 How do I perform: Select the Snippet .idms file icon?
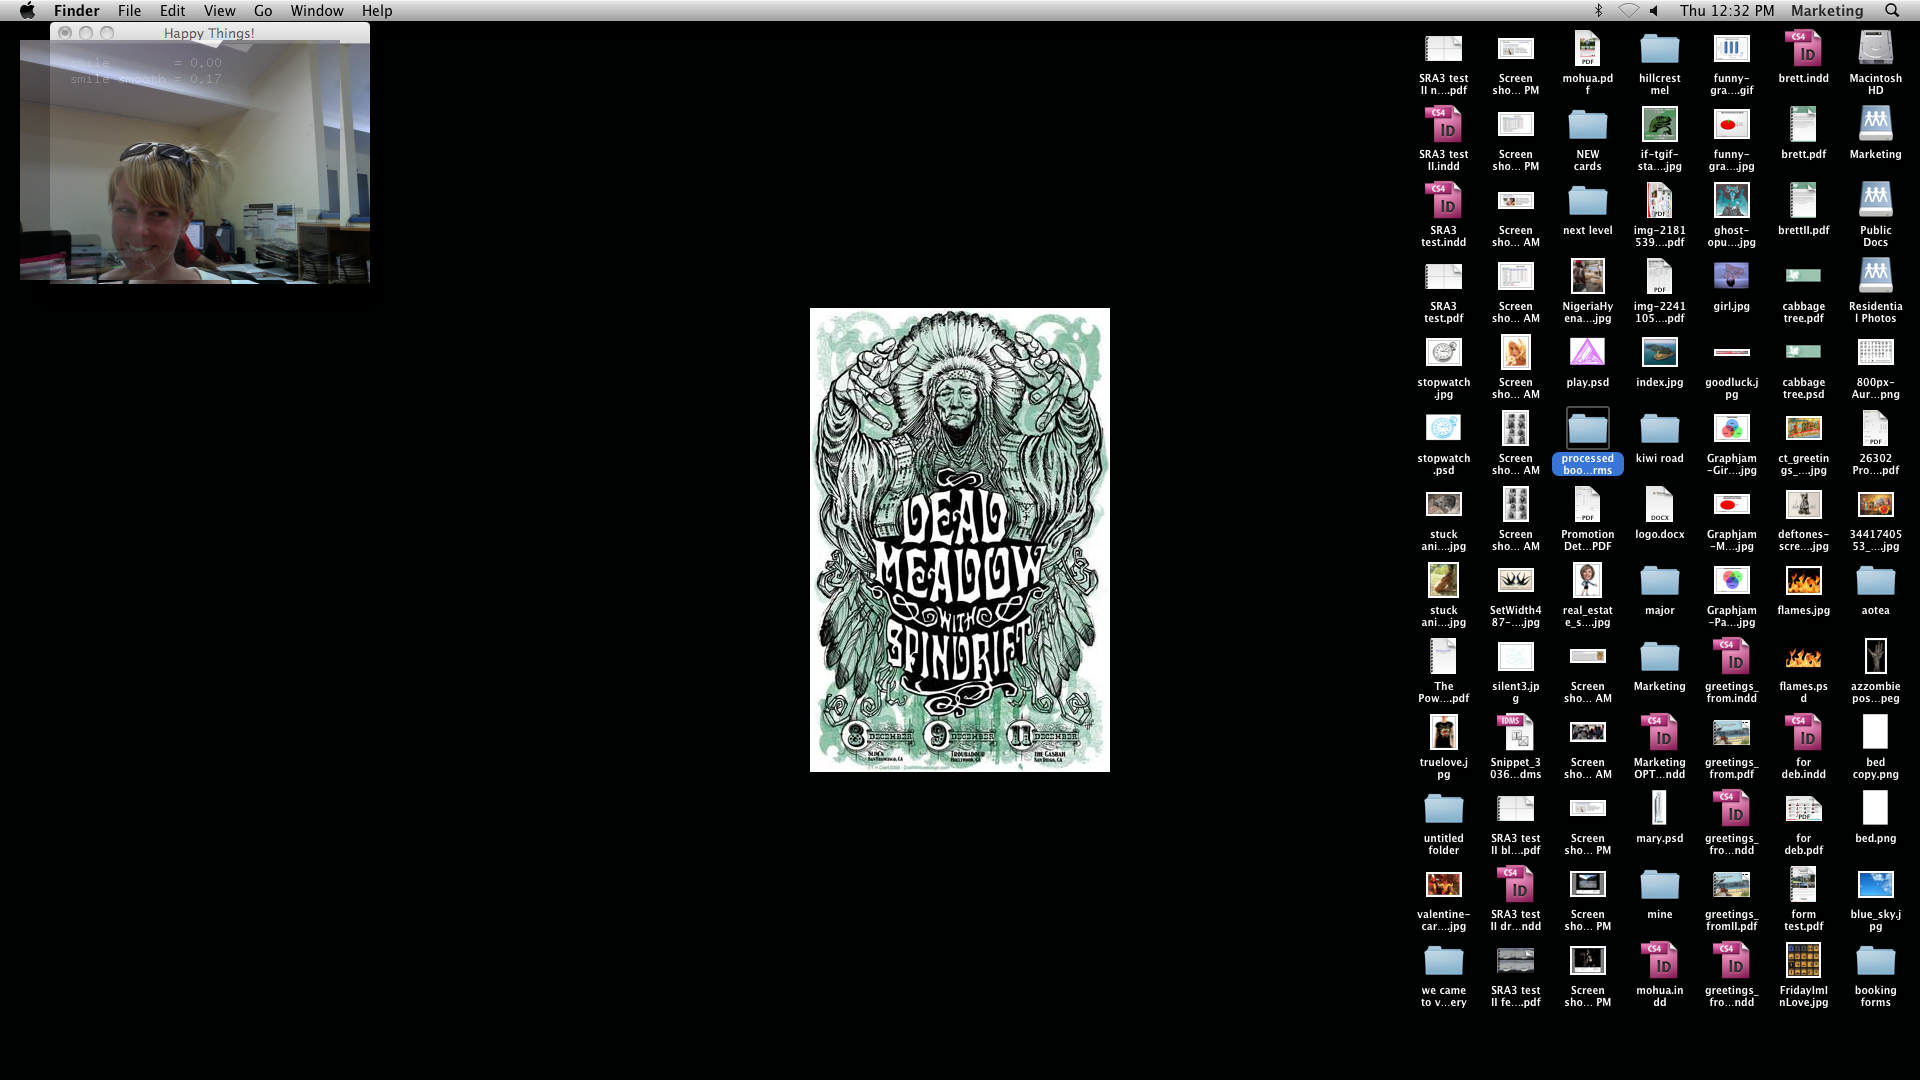(1515, 733)
